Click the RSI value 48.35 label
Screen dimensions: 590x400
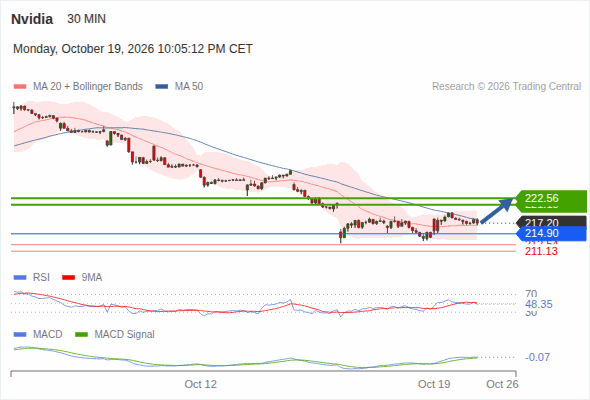[539, 304]
